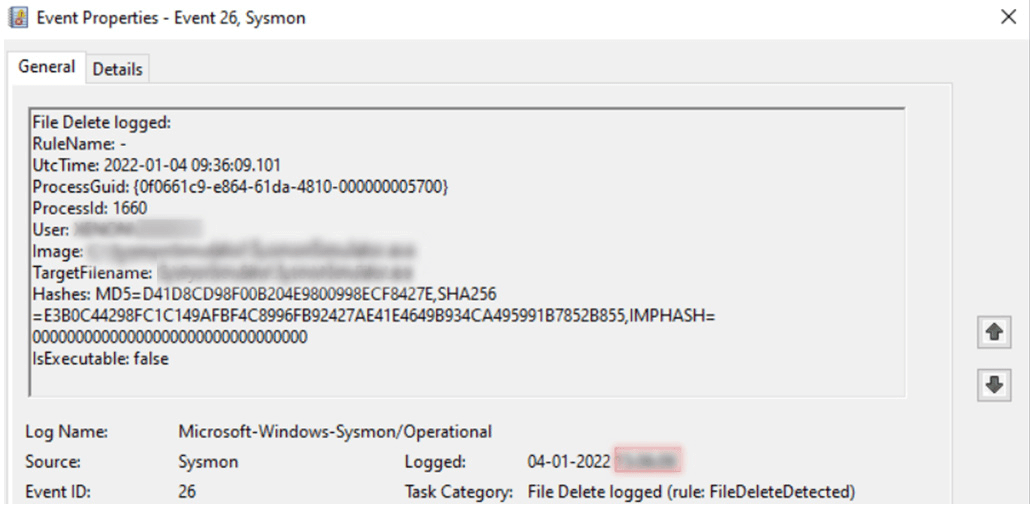Click the IsExecutable: false line
Screen dimensions: 1030x508
point(101,359)
